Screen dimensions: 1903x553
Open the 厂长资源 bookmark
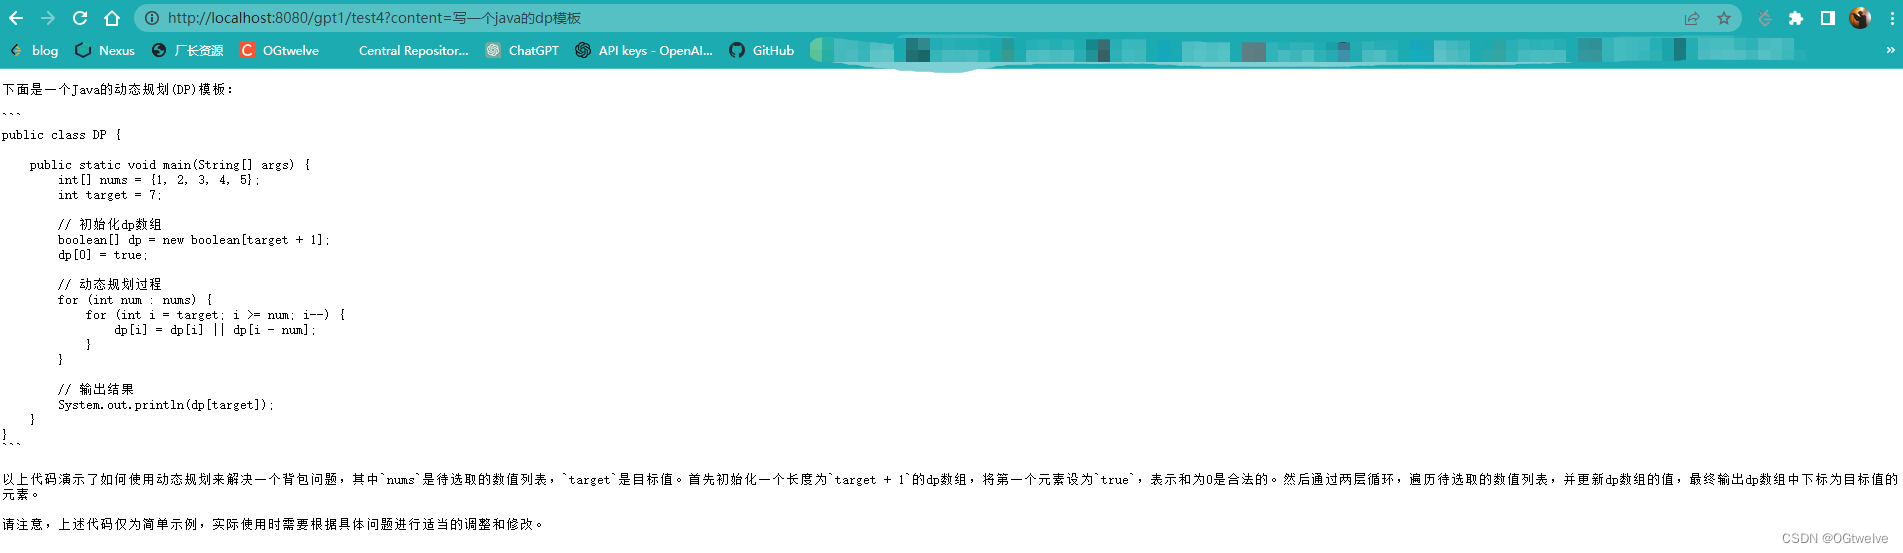tap(187, 50)
